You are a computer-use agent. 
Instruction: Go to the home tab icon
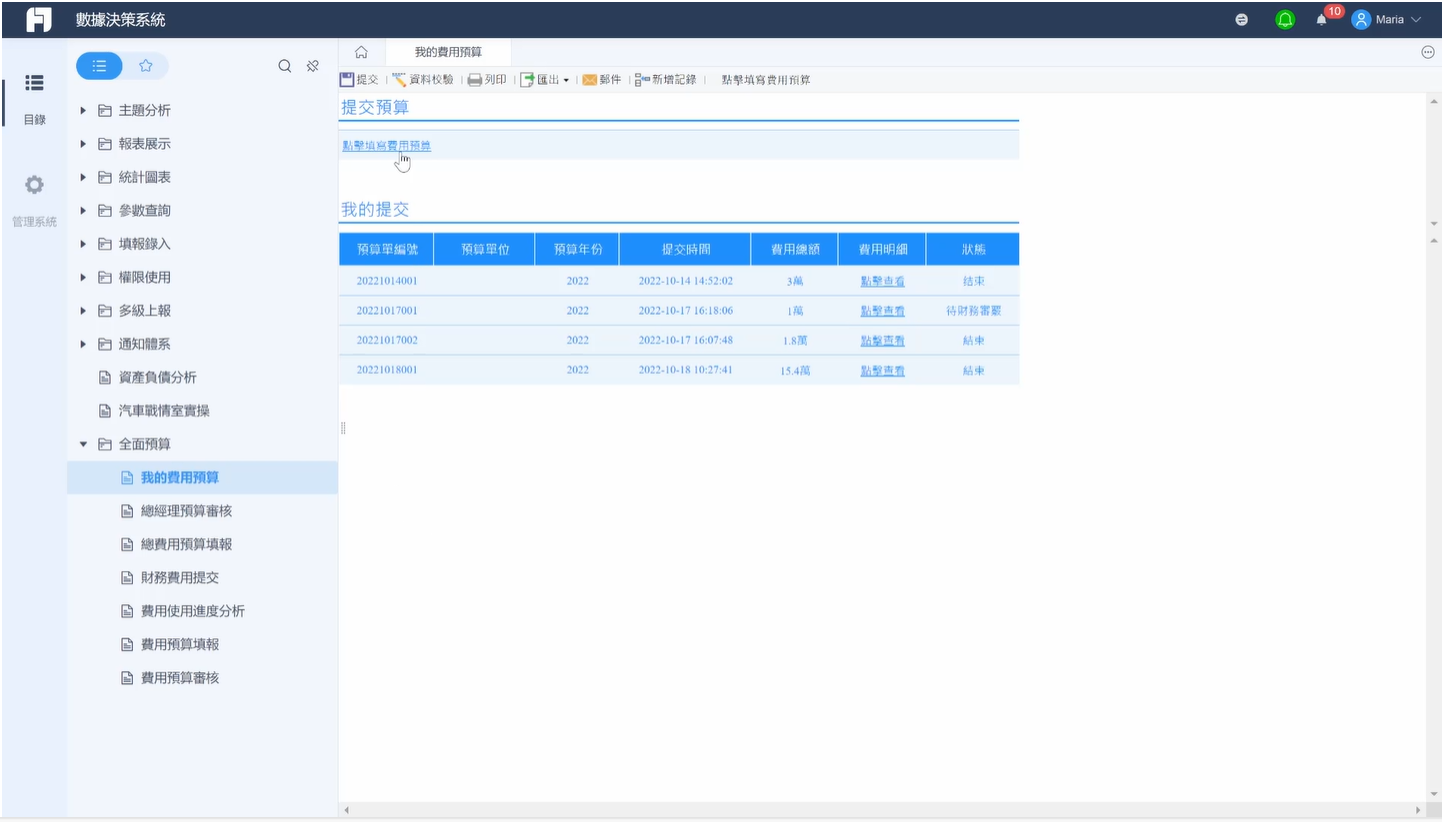(362, 52)
